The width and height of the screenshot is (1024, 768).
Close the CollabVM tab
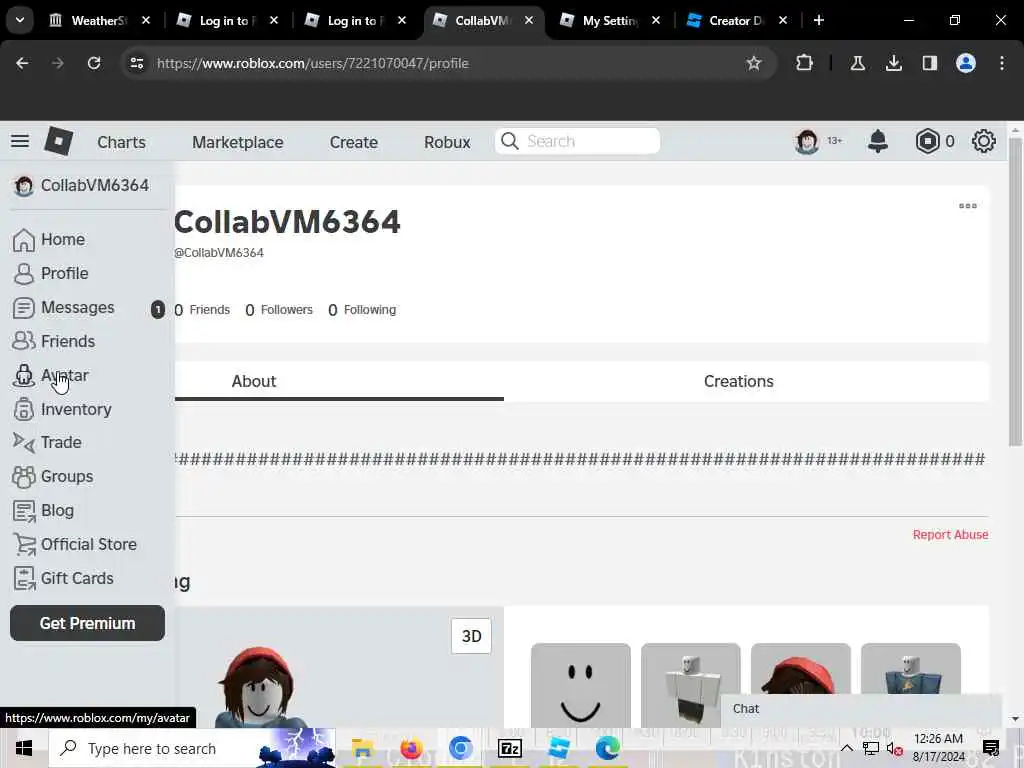coord(528,20)
